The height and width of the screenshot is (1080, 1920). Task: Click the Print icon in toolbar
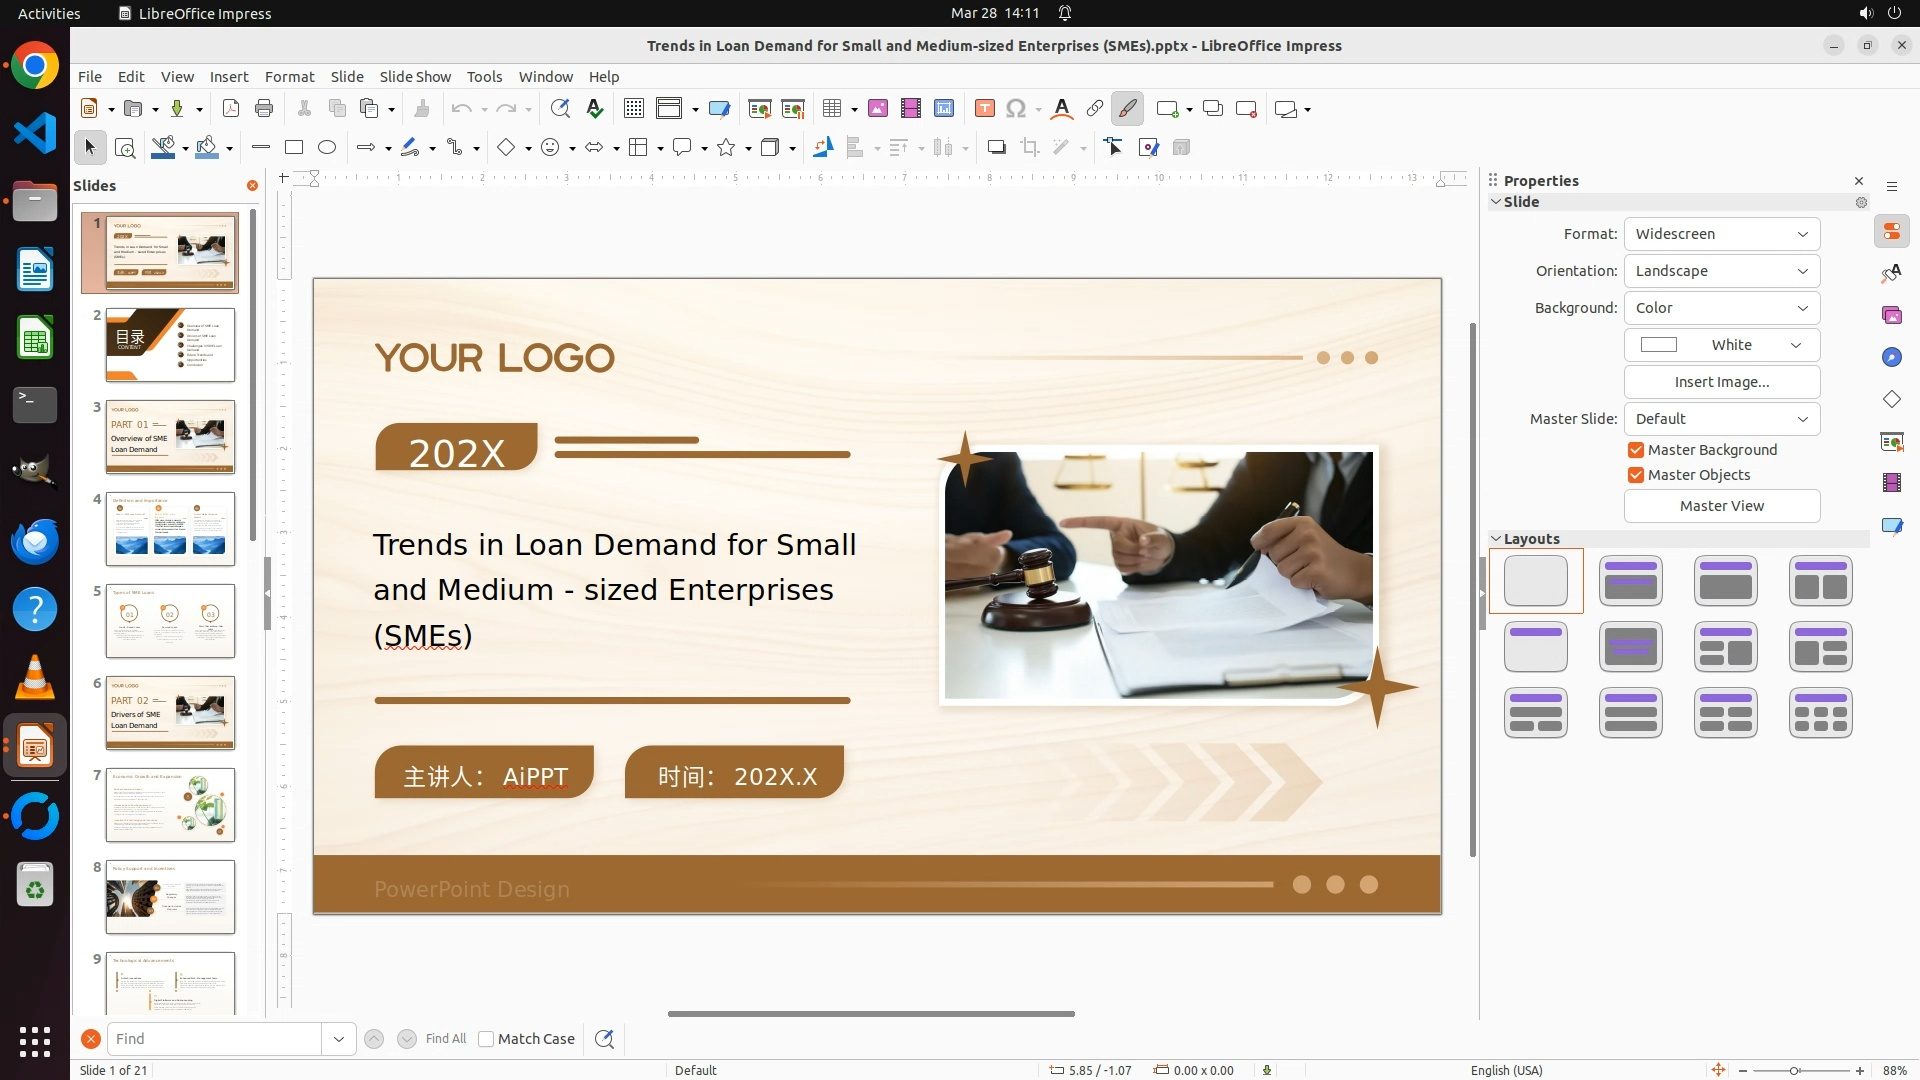coord(264,109)
